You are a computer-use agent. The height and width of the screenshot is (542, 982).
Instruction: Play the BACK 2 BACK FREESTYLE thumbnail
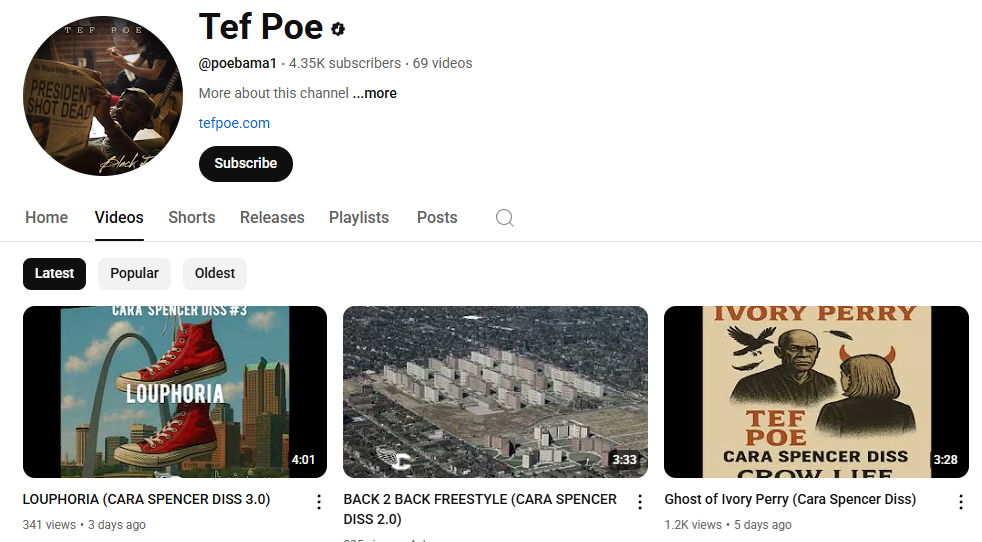[x=495, y=392]
